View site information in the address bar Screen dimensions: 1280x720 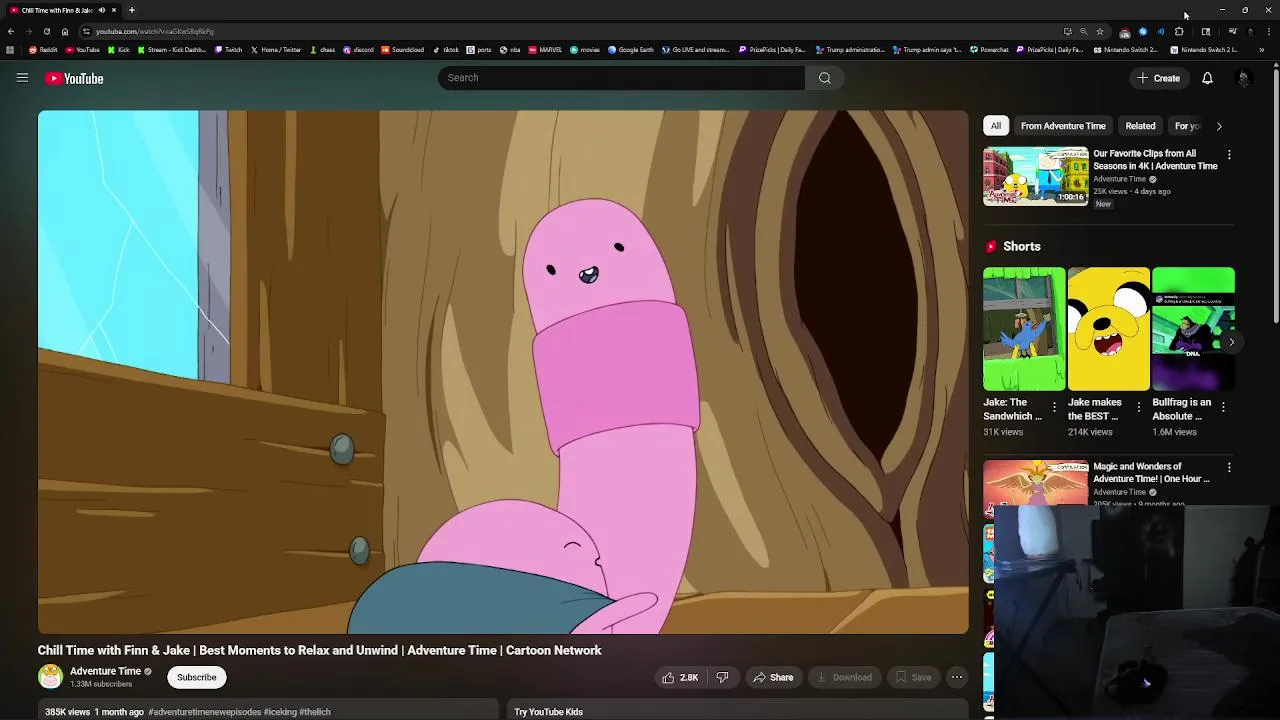tap(86, 31)
